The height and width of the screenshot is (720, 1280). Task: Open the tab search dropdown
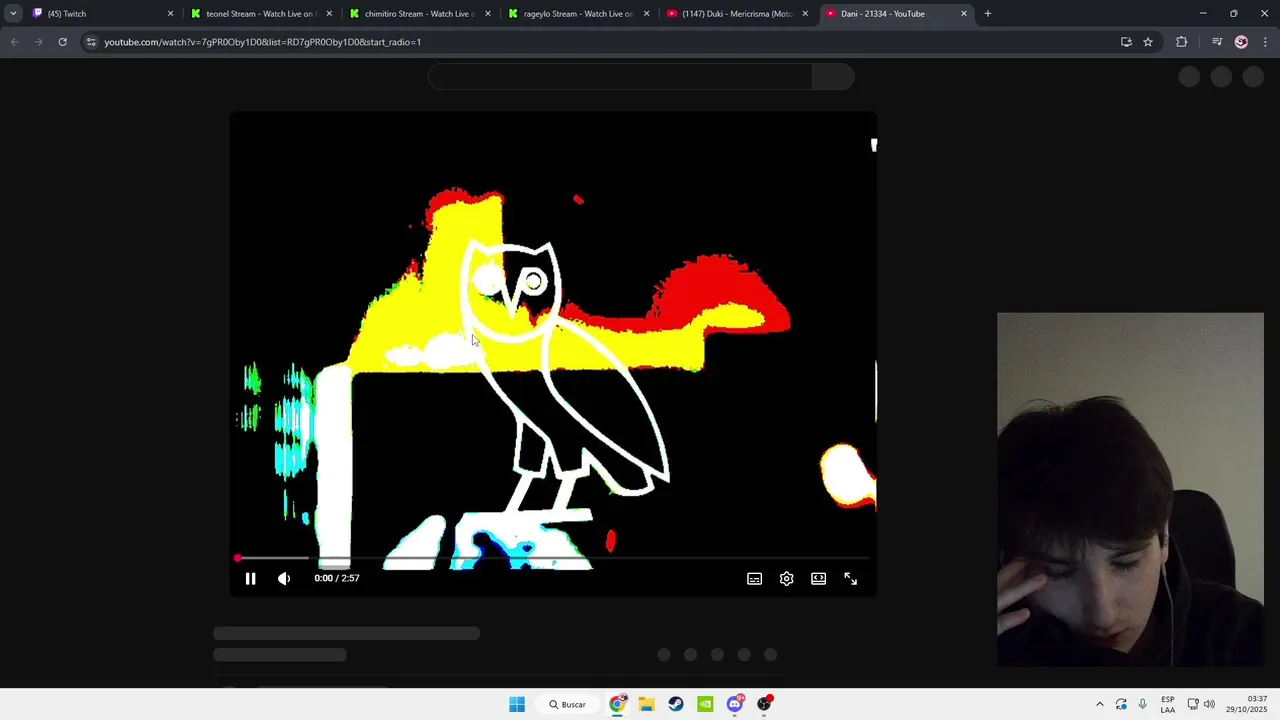(13, 14)
